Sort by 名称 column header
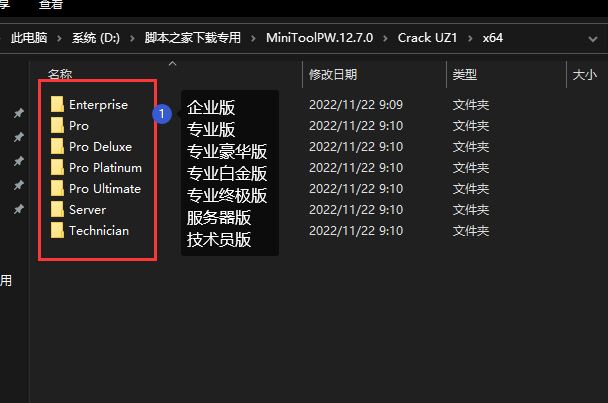 coord(60,74)
